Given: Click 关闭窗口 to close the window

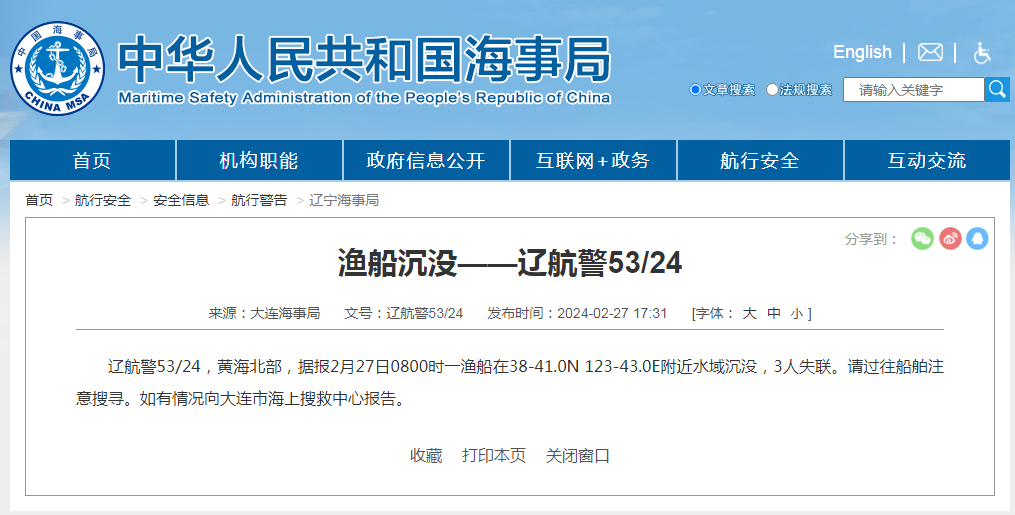Looking at the screenshot, I should (577, 455).
